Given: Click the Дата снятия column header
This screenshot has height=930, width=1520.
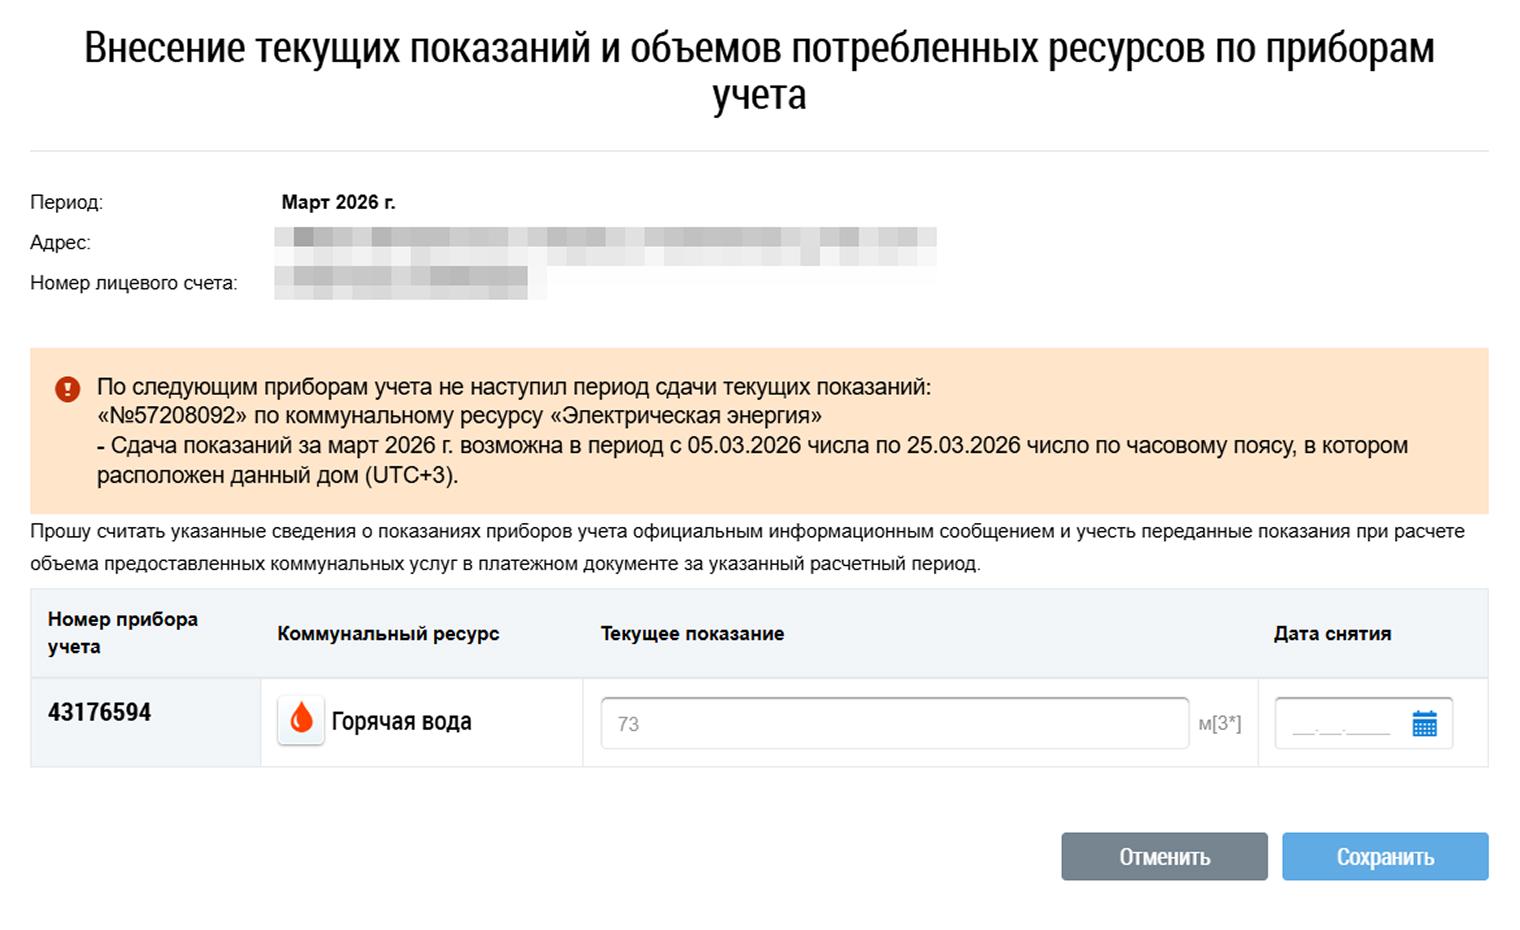Looking at the screenshot, I should (1332, 634).
